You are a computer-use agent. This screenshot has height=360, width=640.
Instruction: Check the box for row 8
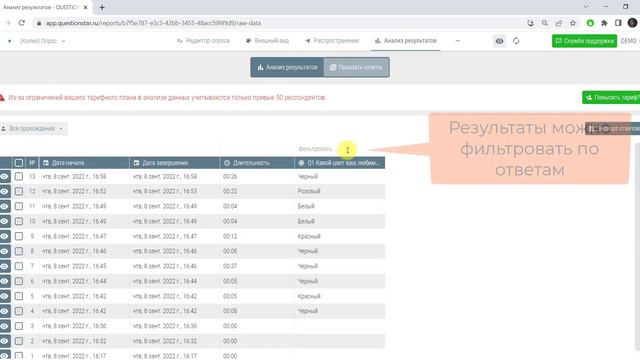click(x=19, y=251)
